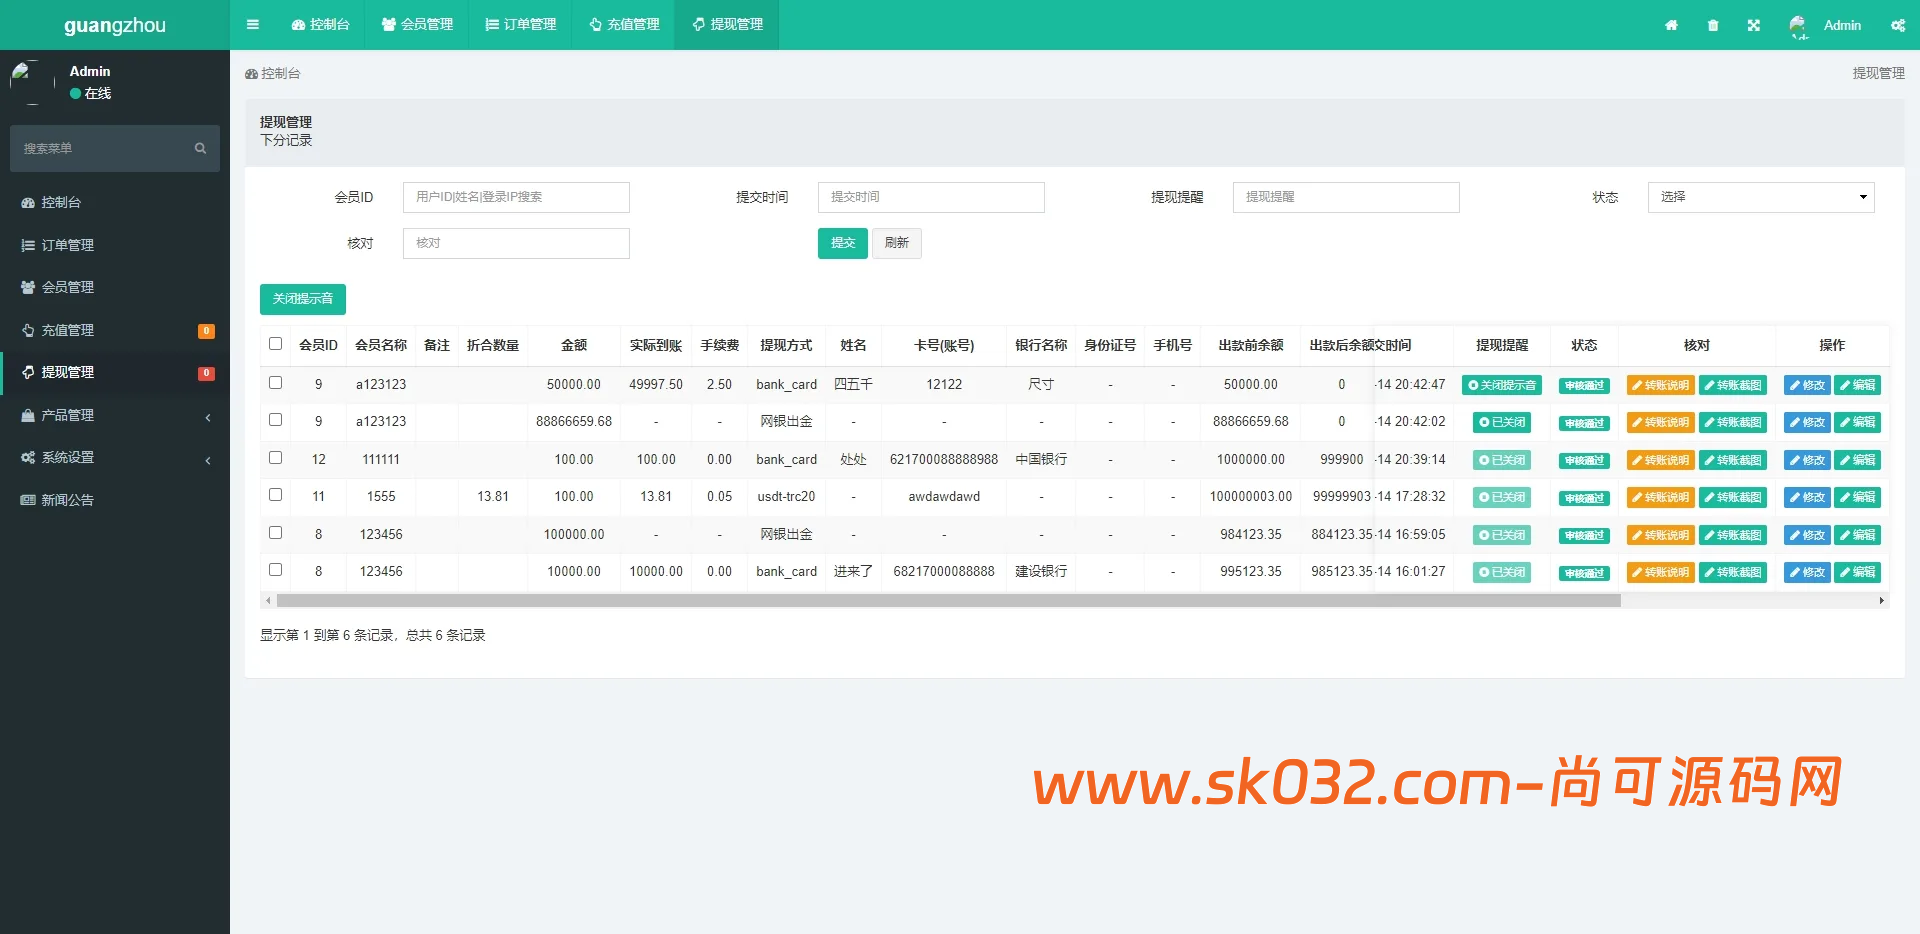1920x934 pixels.
Task: Click the trash/clear cache icon in the top bar
Action: pos(1712,25)
